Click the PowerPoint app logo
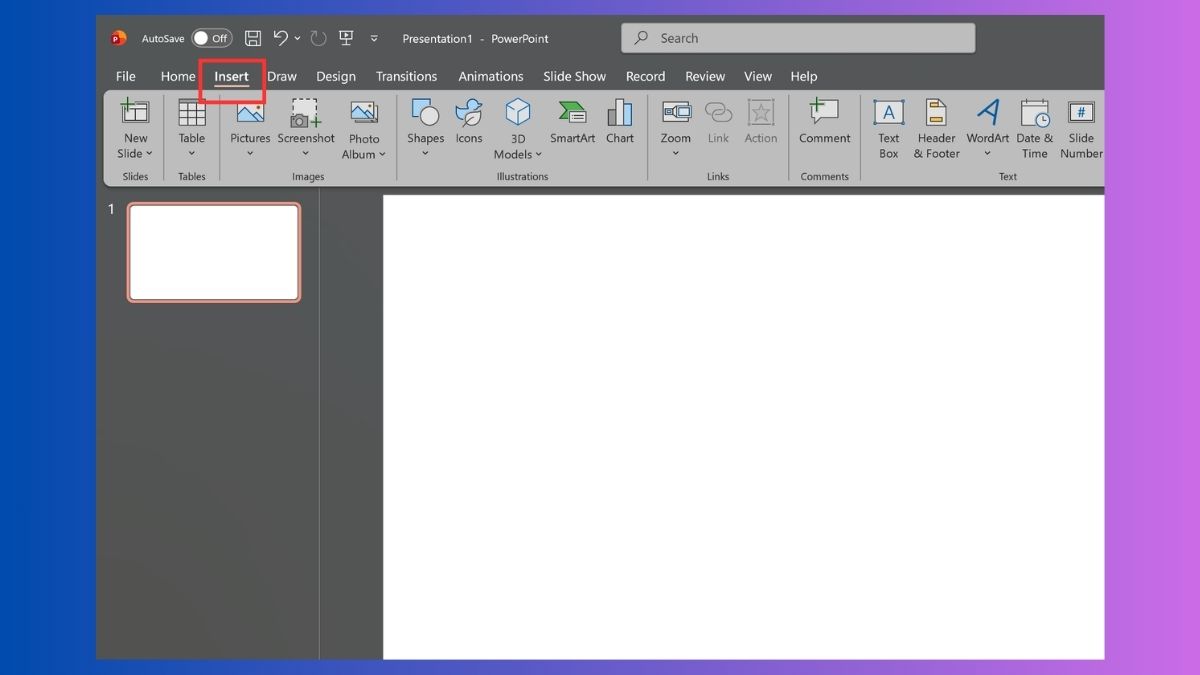Image resolution: width=1200 pixels, height=675 pixels. coord(119,38)
